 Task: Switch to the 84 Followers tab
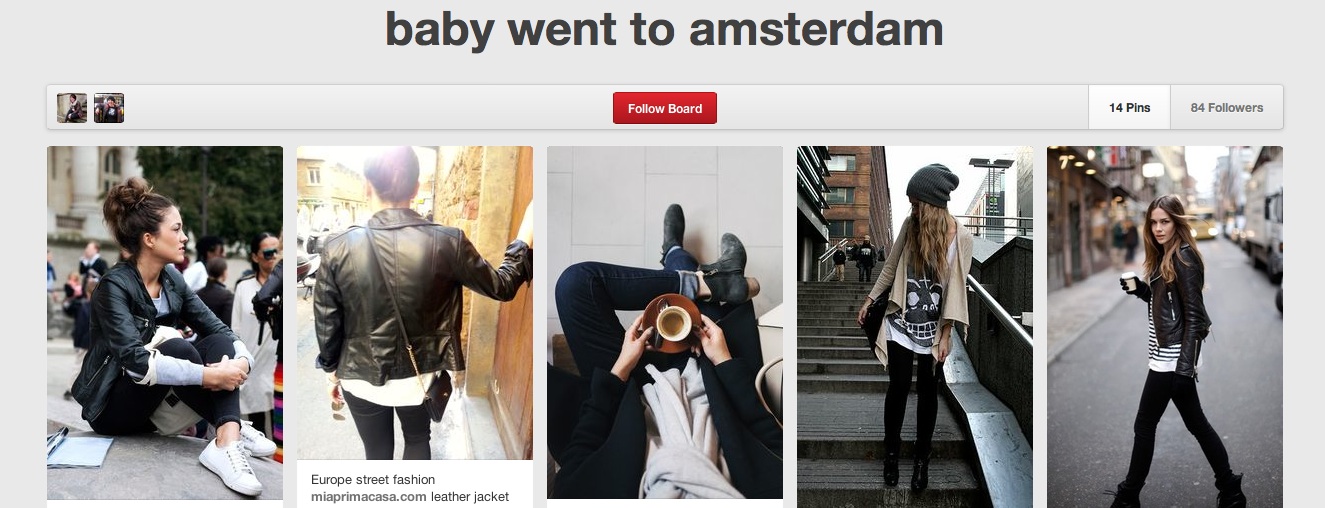1226,108
